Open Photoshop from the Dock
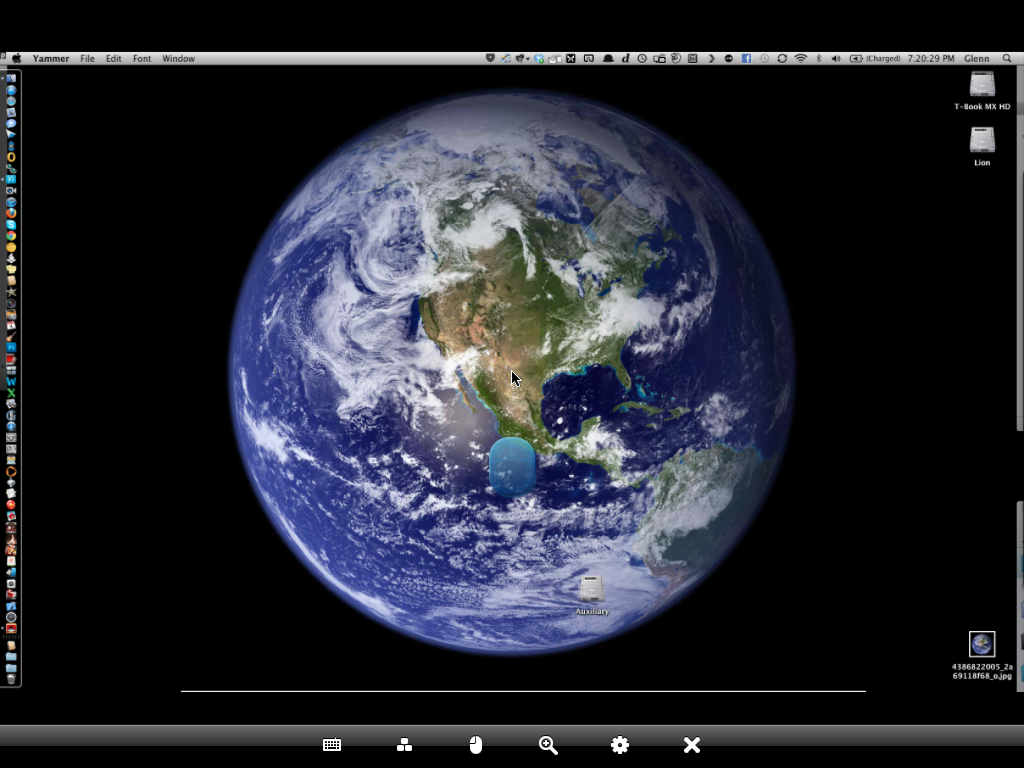 pyautogui.click(x=11, y=347)
